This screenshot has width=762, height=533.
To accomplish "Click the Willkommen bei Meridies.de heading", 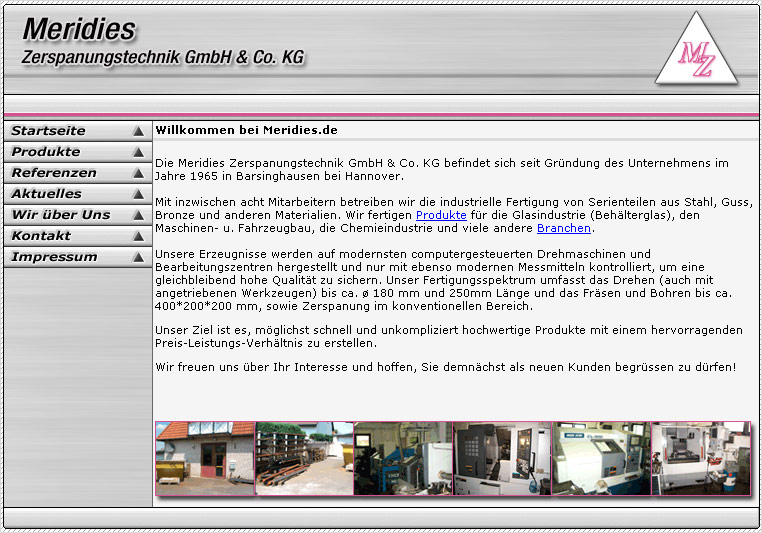I will click(x=246, y=130).
